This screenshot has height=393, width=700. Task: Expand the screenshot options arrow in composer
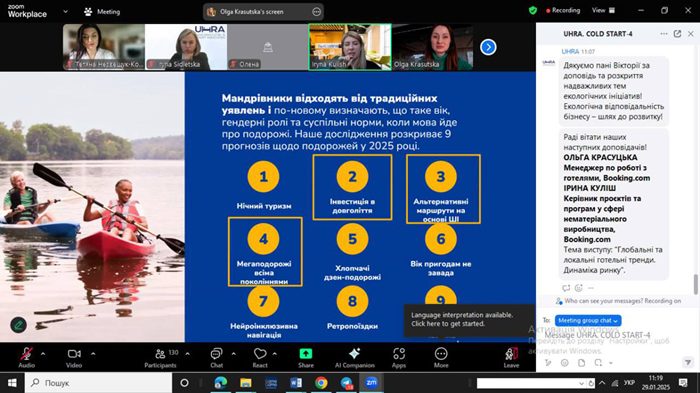pos(611,363)
